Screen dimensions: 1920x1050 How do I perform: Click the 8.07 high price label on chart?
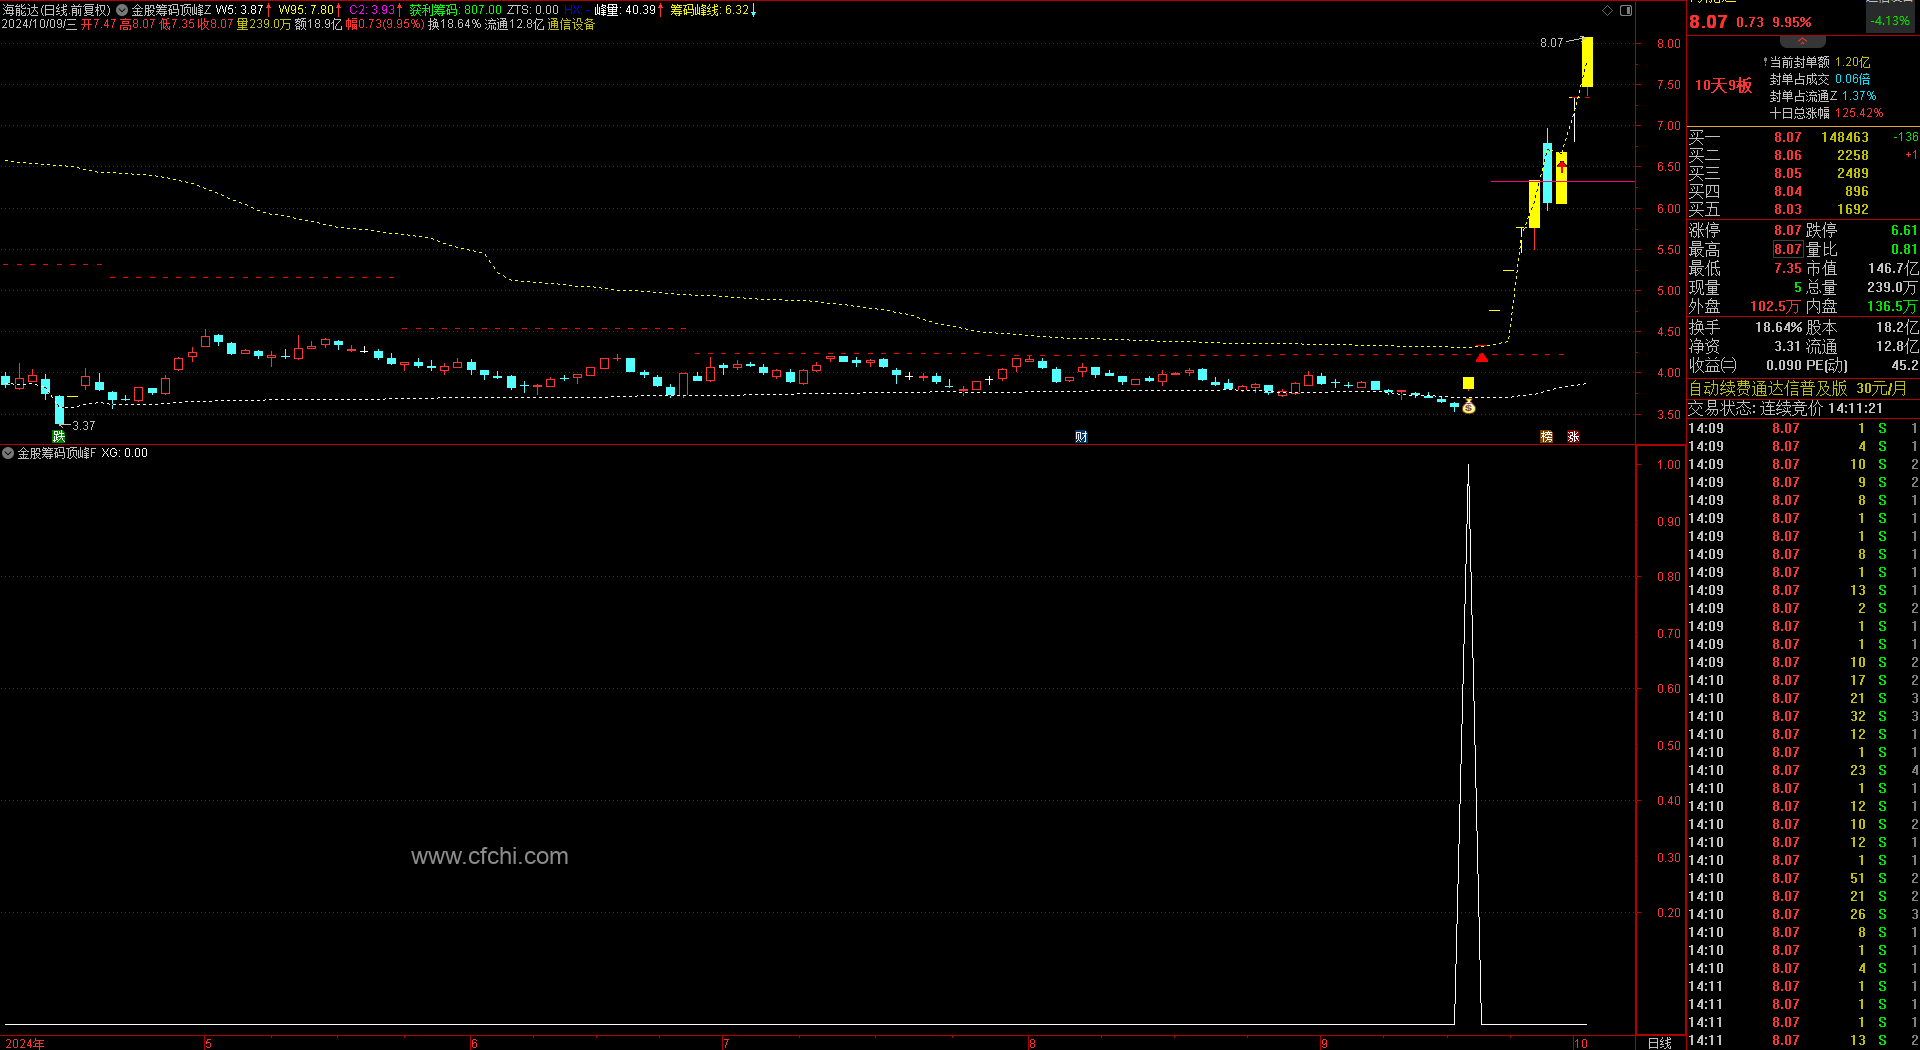tap(1551, 43)
